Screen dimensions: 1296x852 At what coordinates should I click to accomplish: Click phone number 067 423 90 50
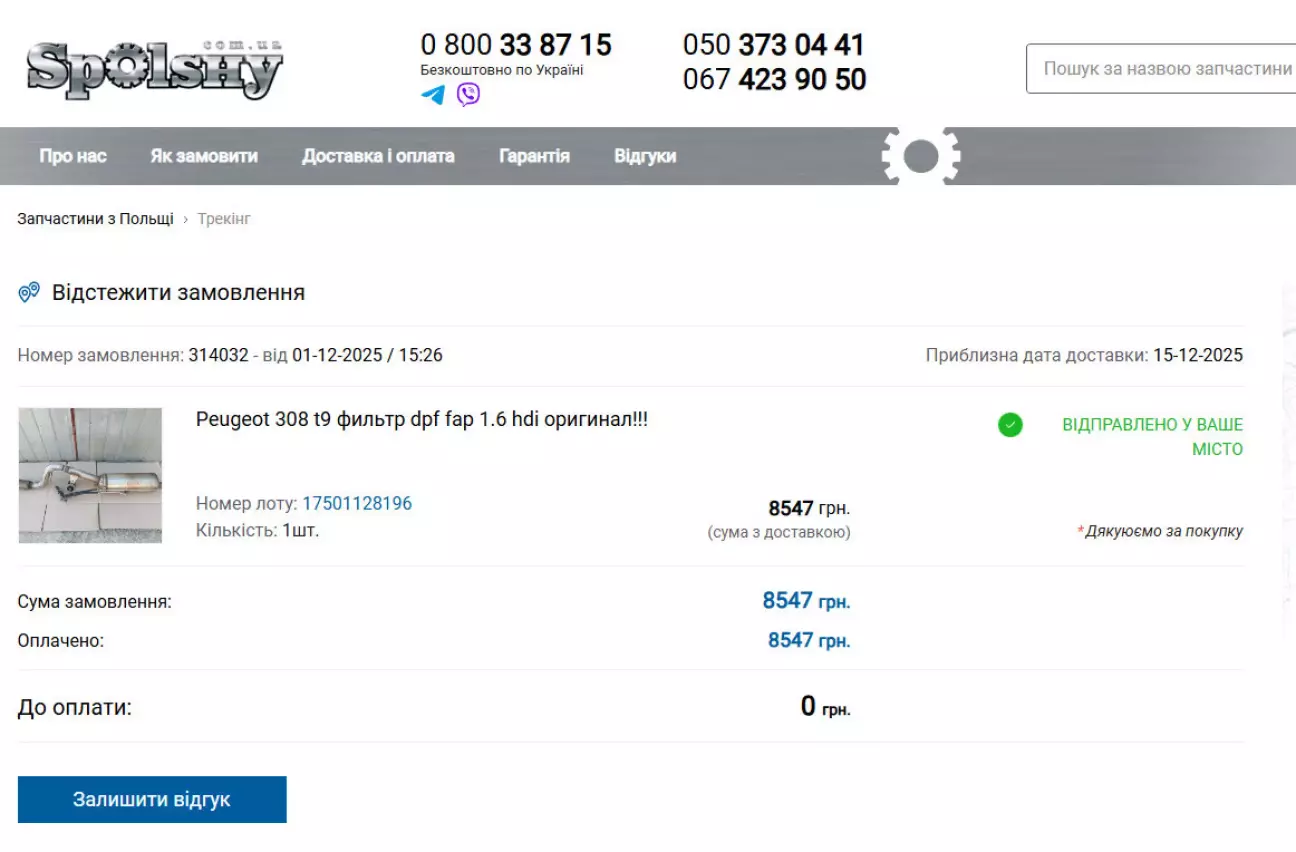click(774, 79)
